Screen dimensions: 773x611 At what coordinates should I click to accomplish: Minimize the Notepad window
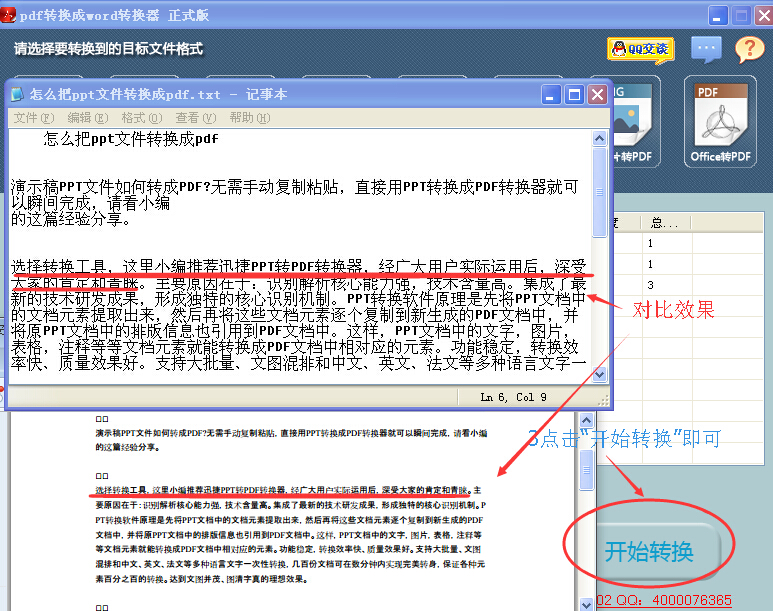[x=551, y=94]
